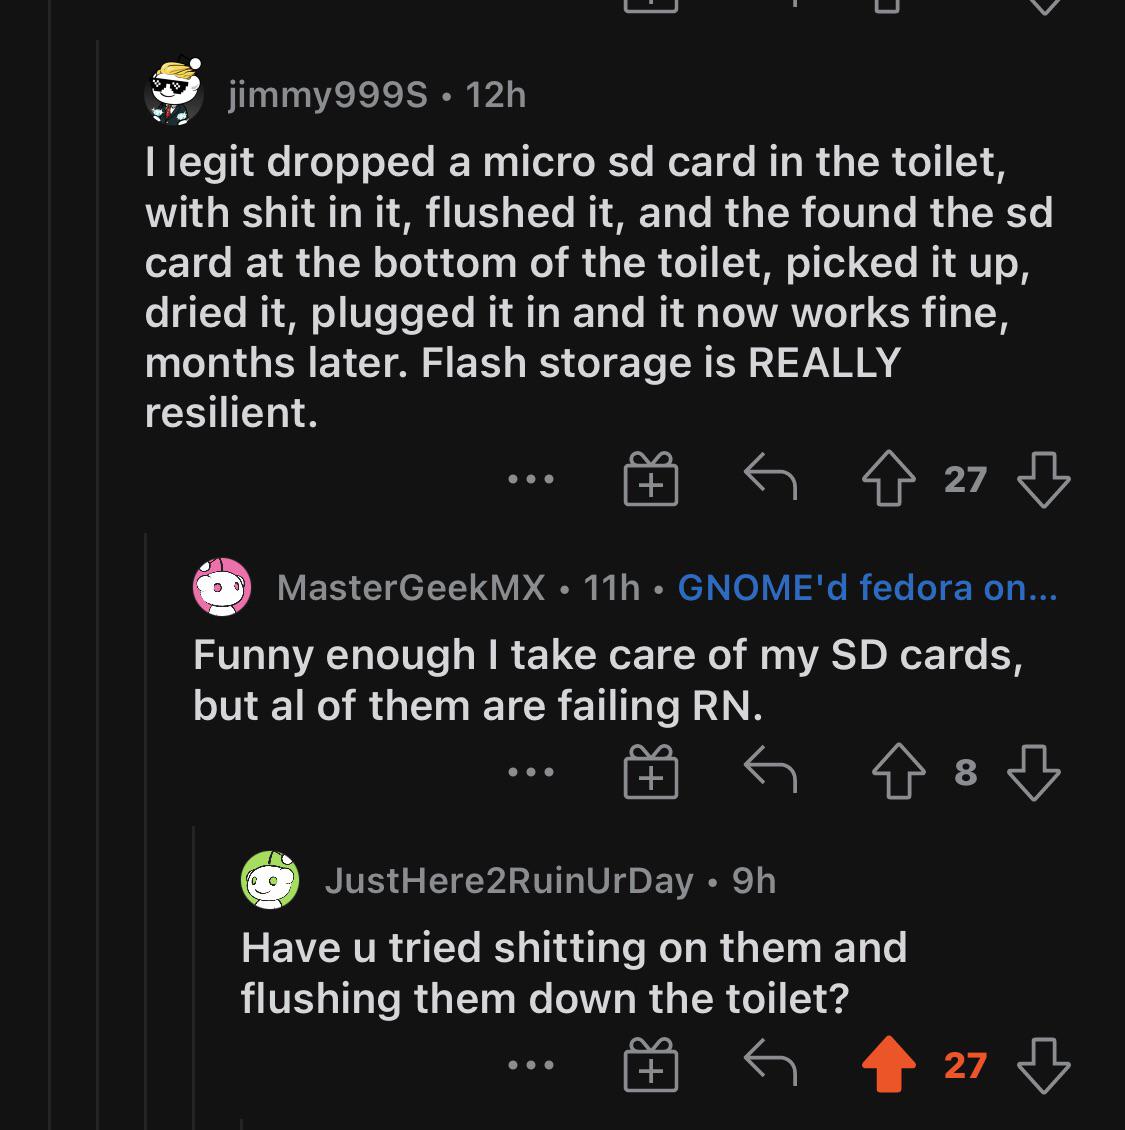
Task: Click JustHere2RuinUrDay's green avatar
Action: point(268,882)
